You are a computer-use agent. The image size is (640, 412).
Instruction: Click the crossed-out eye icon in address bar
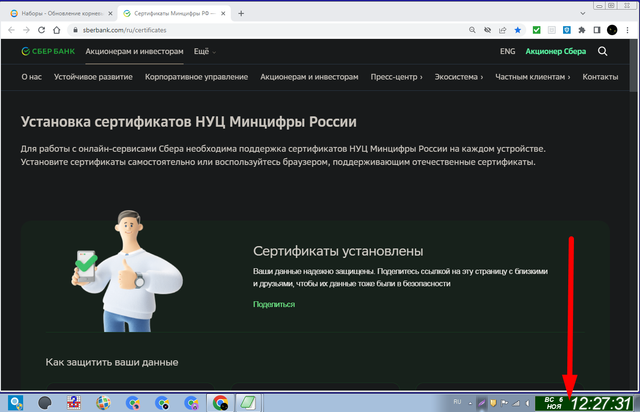pyautogui.click(x=487, y=30)
